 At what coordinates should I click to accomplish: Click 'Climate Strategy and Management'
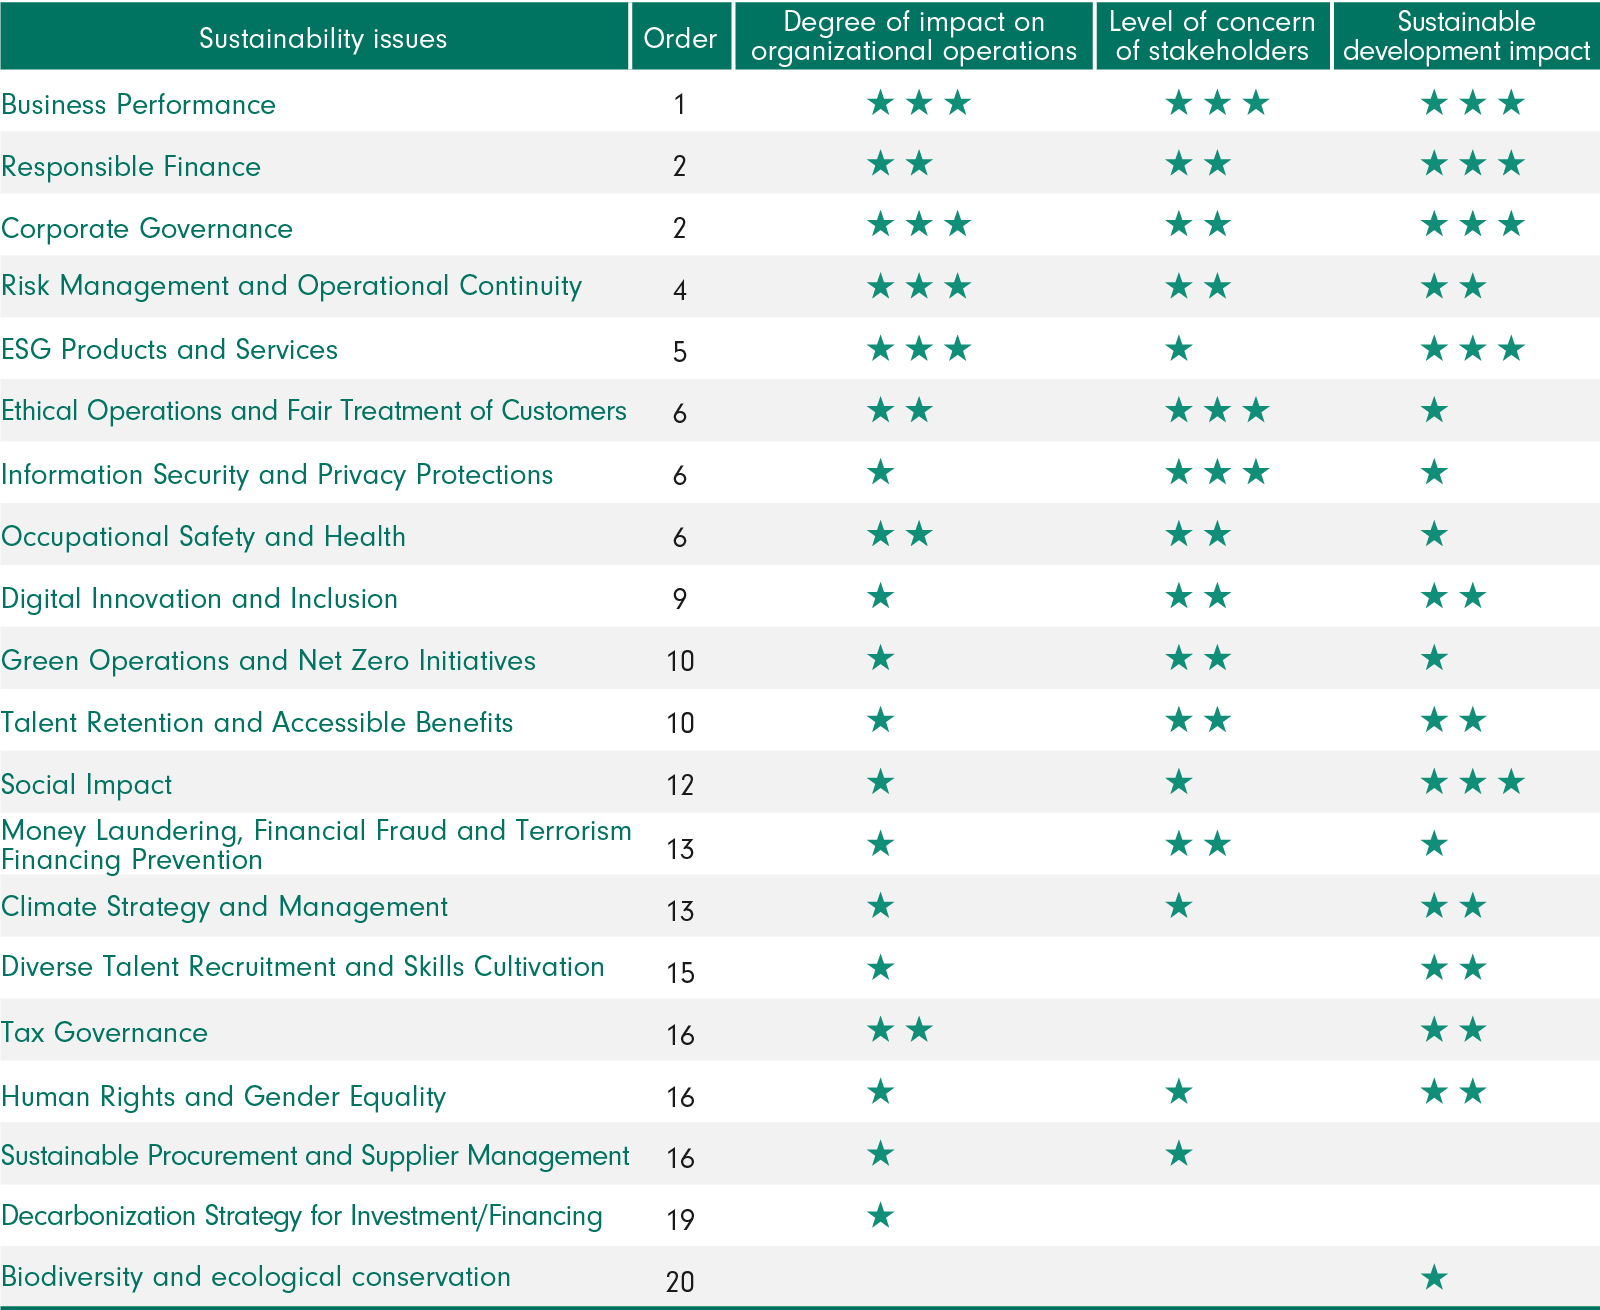(225, 907)
